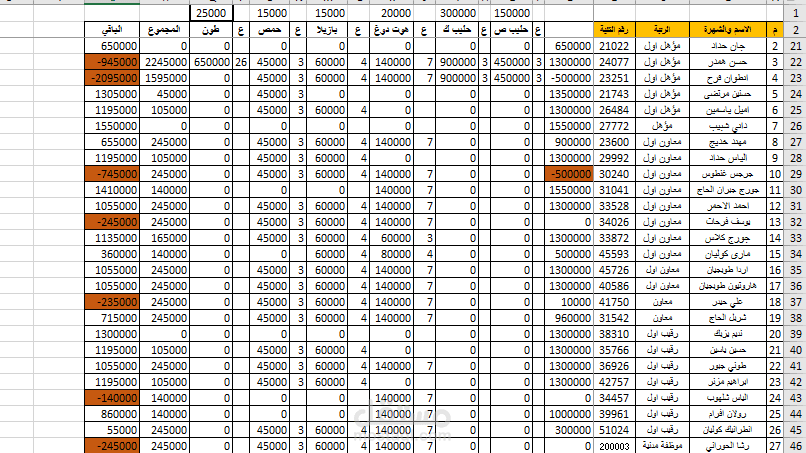The width and height of the screenshot is (806, 453).
Task: Click the yellow الرتبة header cell
Action: 662,30
